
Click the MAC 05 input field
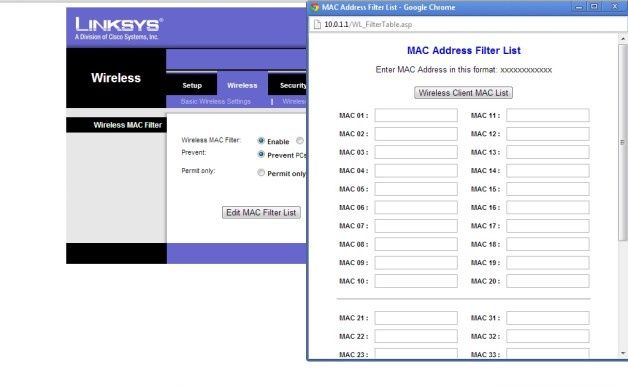coord(416,189)
